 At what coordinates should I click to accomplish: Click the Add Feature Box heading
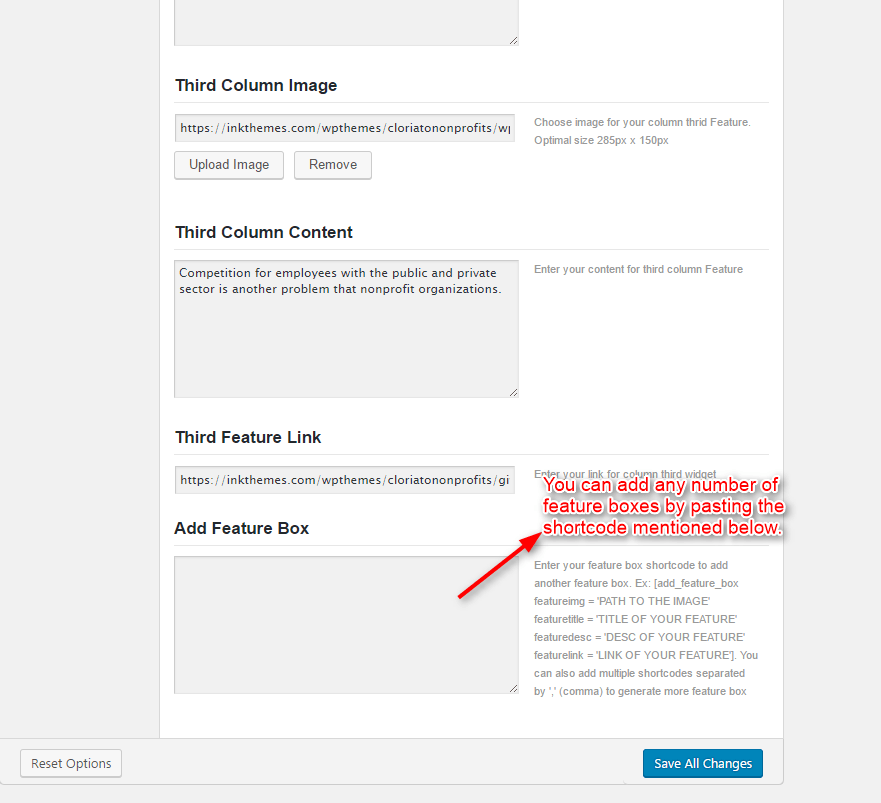tap(241, 529)
